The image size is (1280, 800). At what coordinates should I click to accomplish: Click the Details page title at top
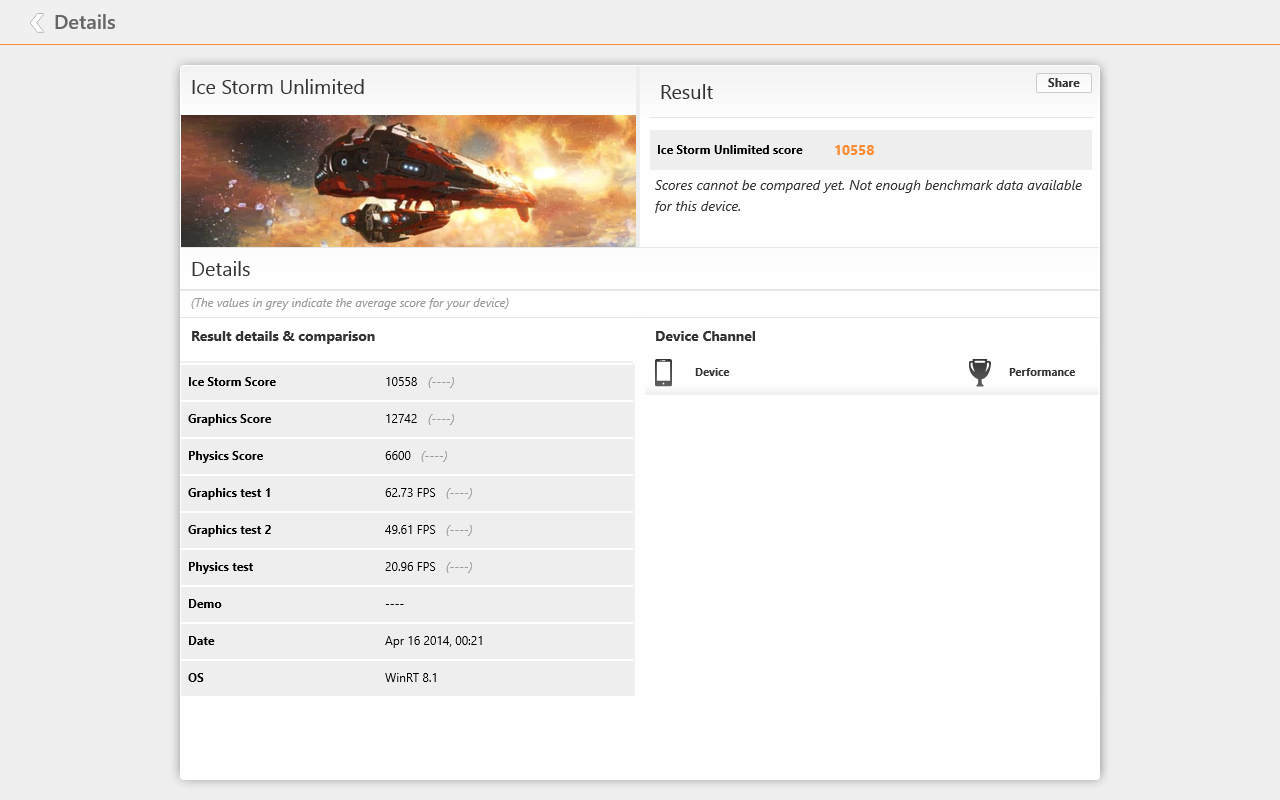pos(85,22)
